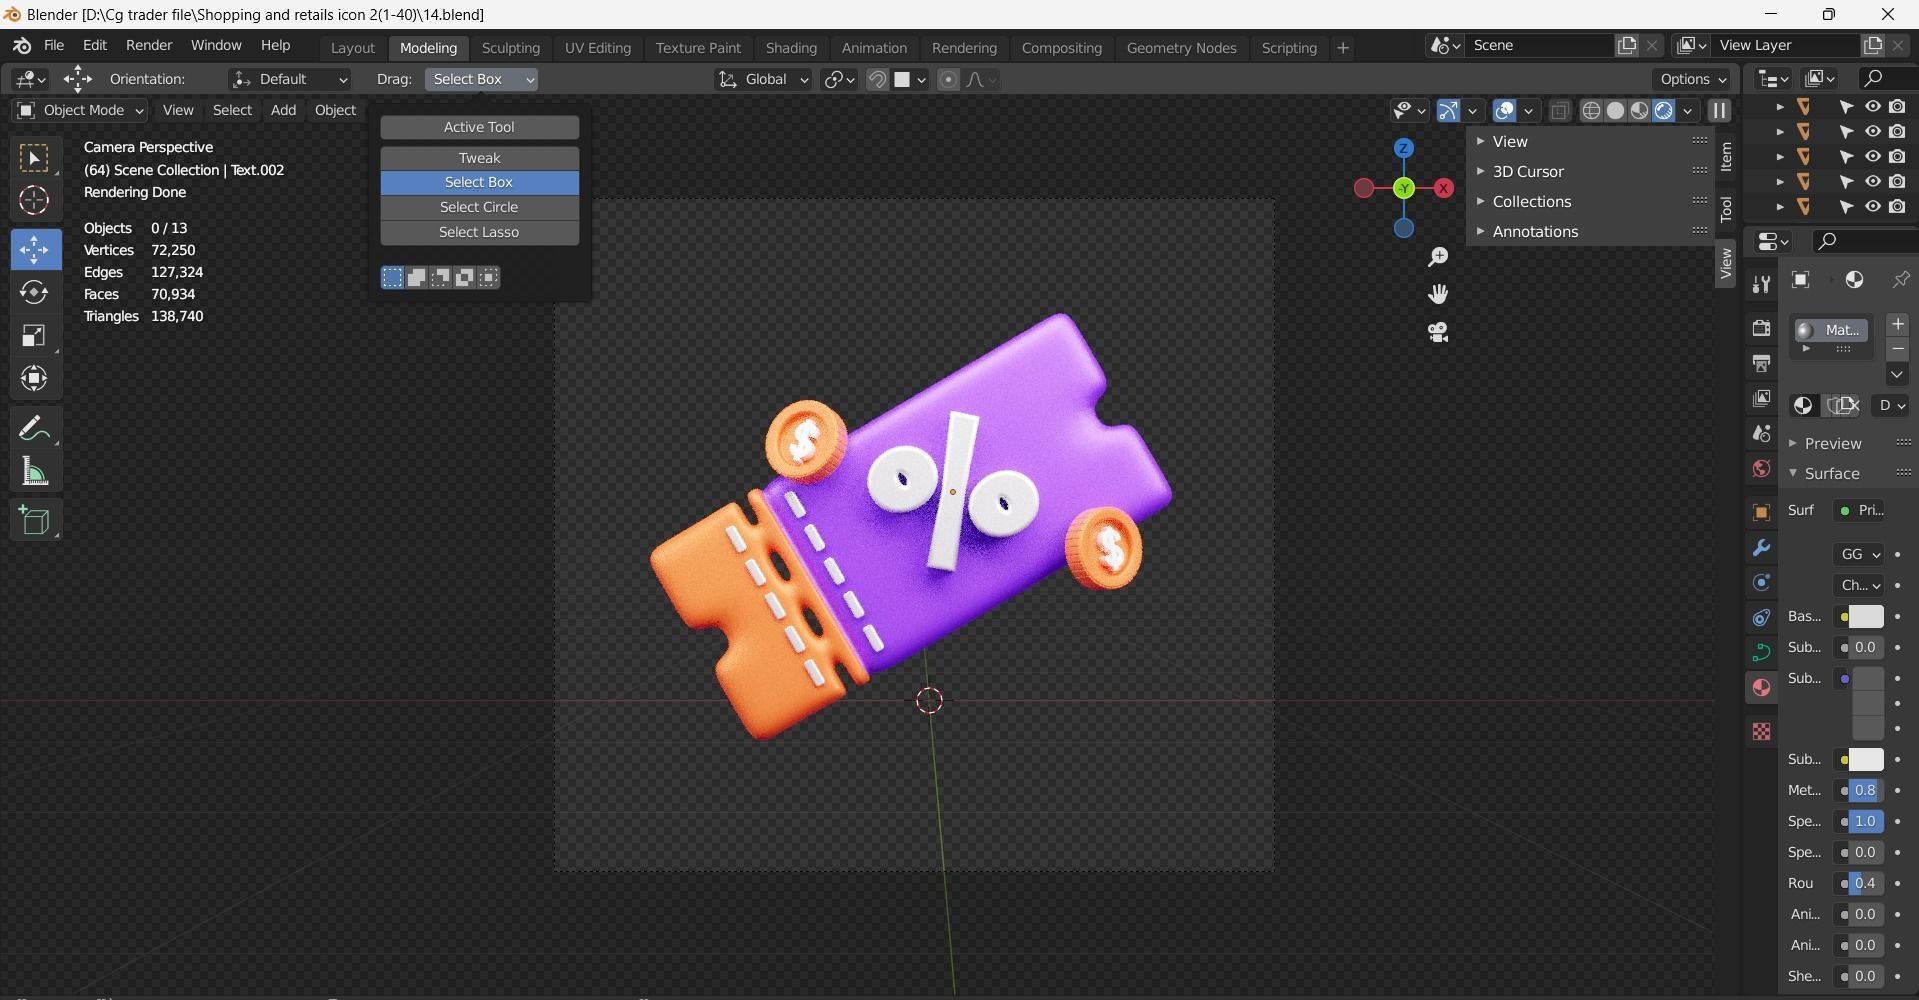1919x1000 pixels.
Task: Activate the Move tool
Action: coord(34,249)
